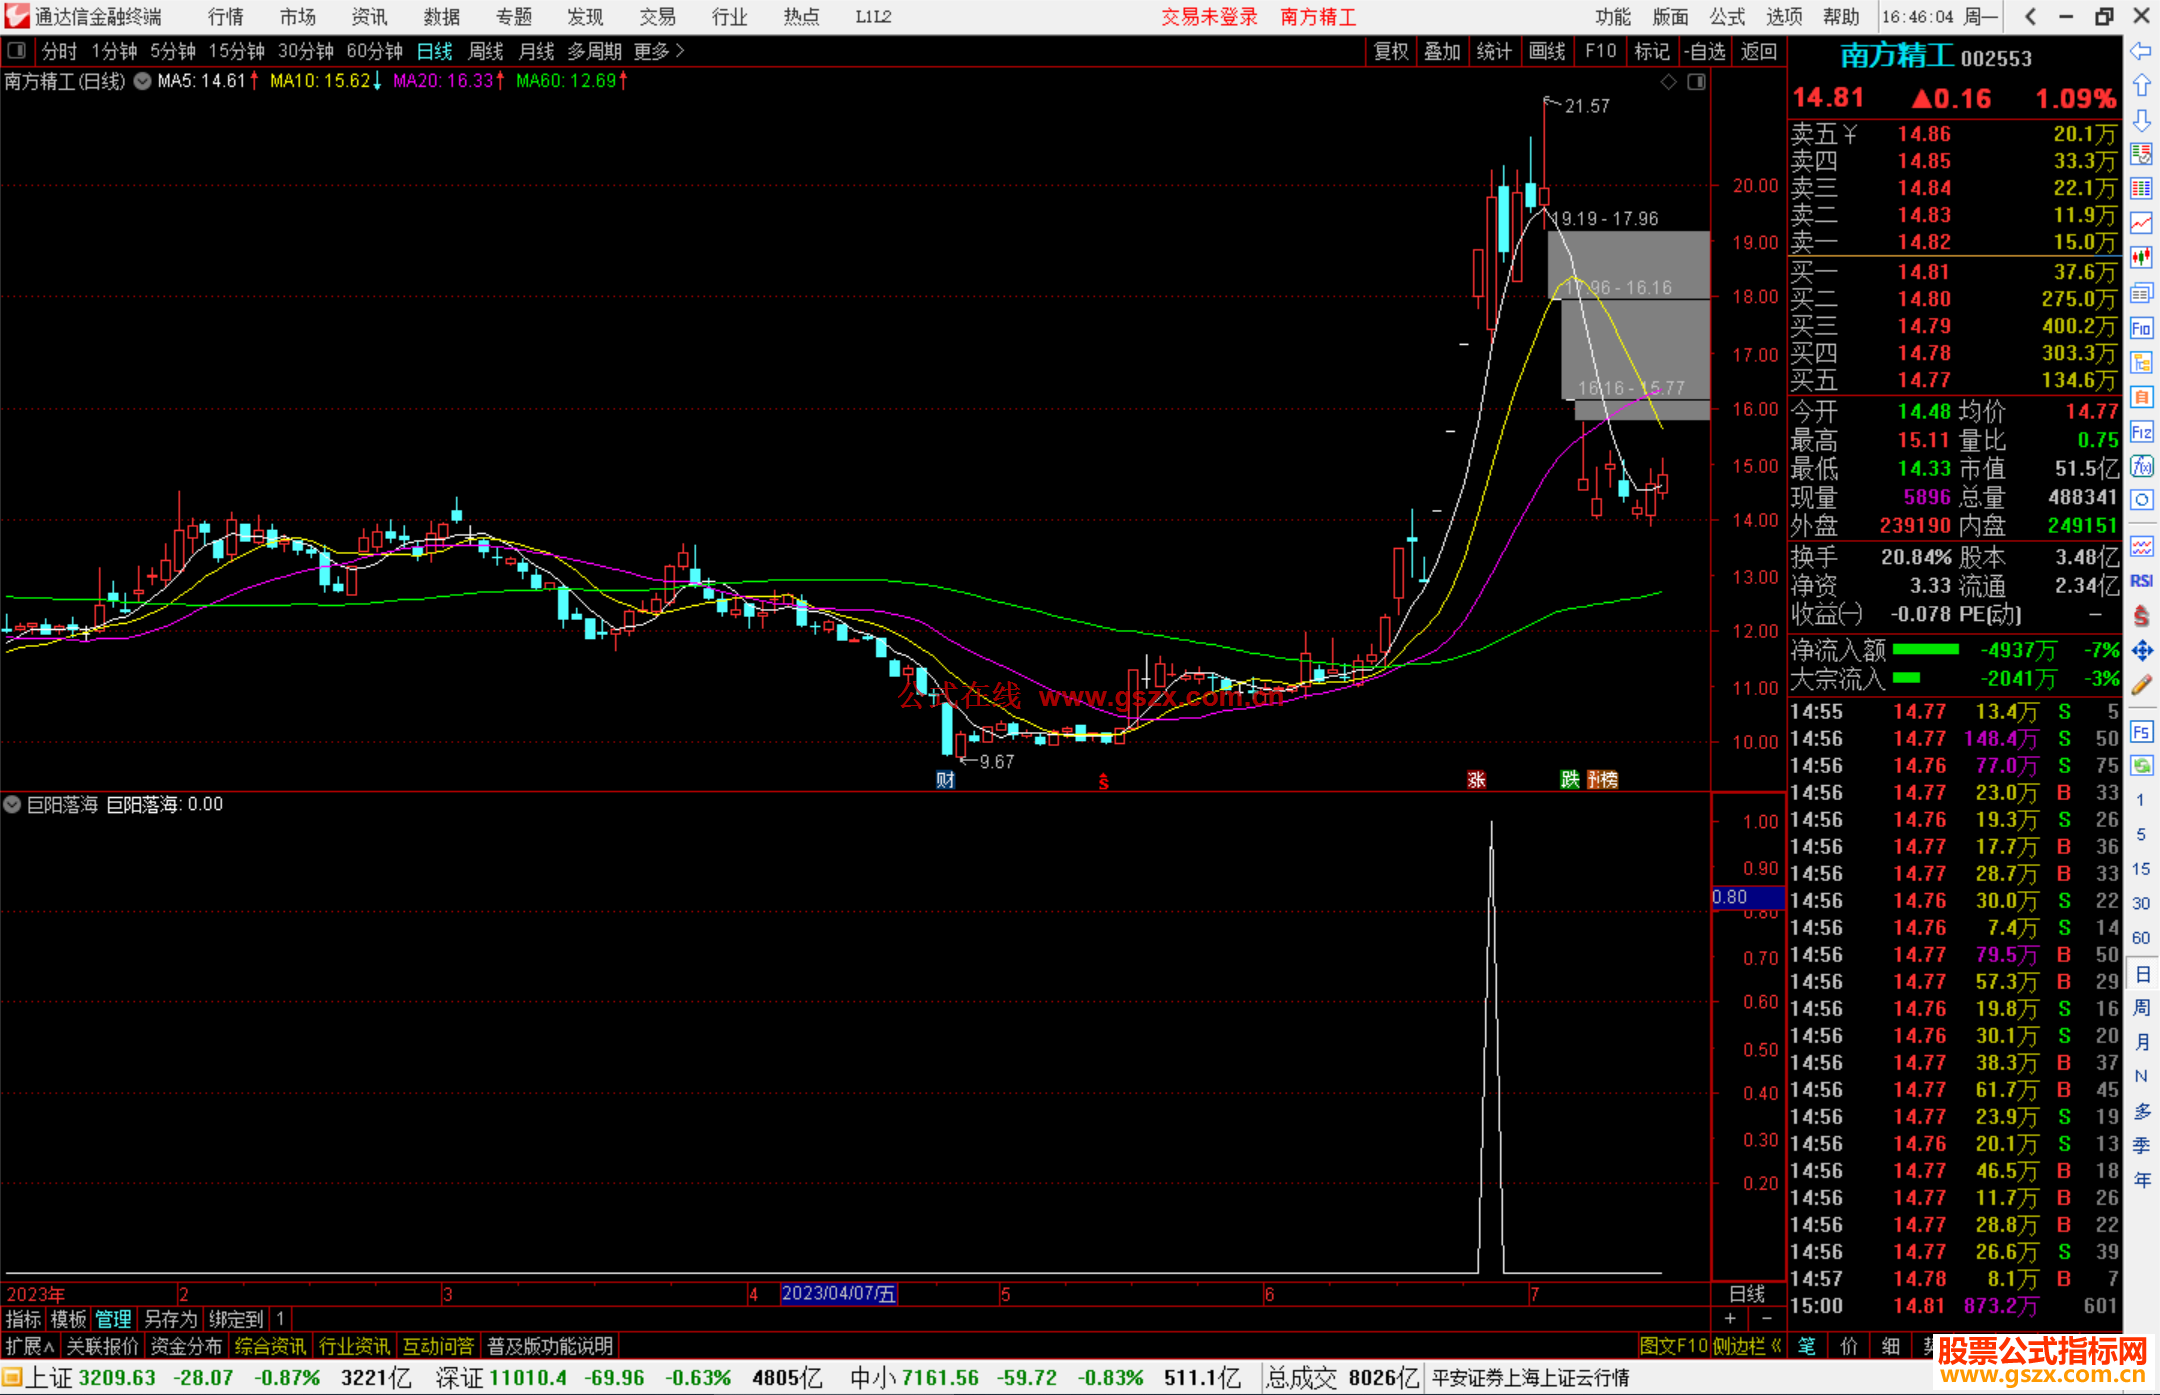Click the RSI indicator icon
This screenshot has width=2160, height=1395.
[2141, 581]
